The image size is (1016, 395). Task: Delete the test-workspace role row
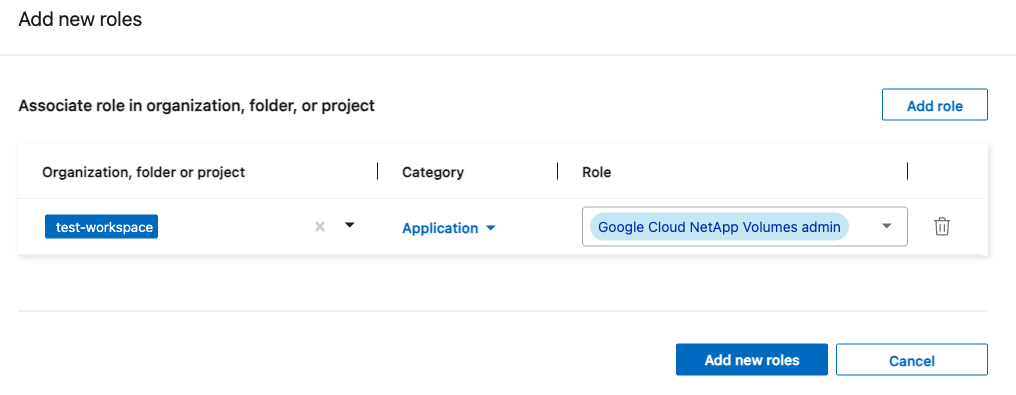point(941,227)
